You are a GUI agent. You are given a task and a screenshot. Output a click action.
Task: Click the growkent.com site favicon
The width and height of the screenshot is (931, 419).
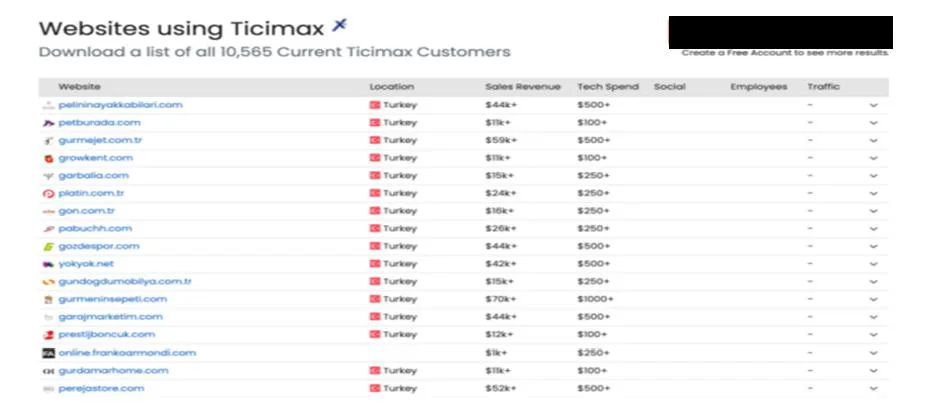(x=49, y=158)
